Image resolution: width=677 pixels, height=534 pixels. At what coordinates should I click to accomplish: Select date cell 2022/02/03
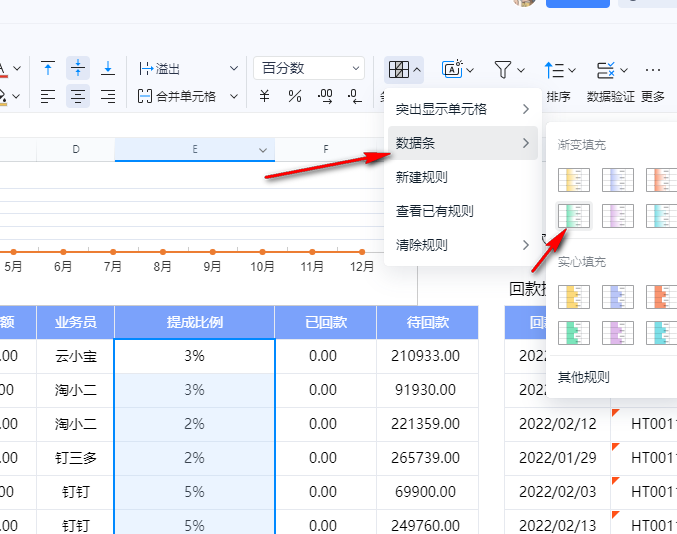tap(557, 492)
